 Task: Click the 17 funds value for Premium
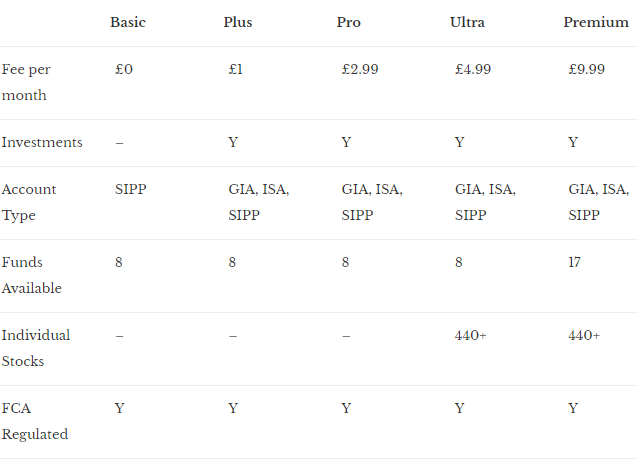(x=574, y=262)
